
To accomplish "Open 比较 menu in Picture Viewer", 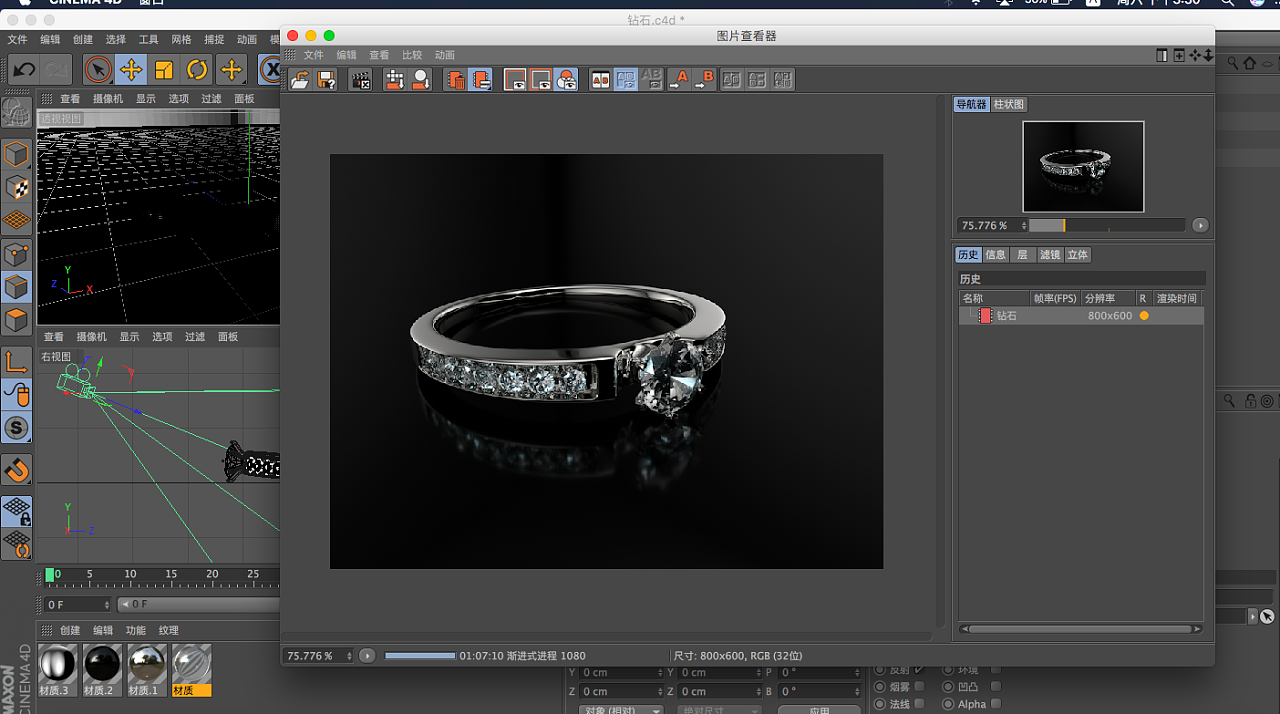I will coord(412,55).
